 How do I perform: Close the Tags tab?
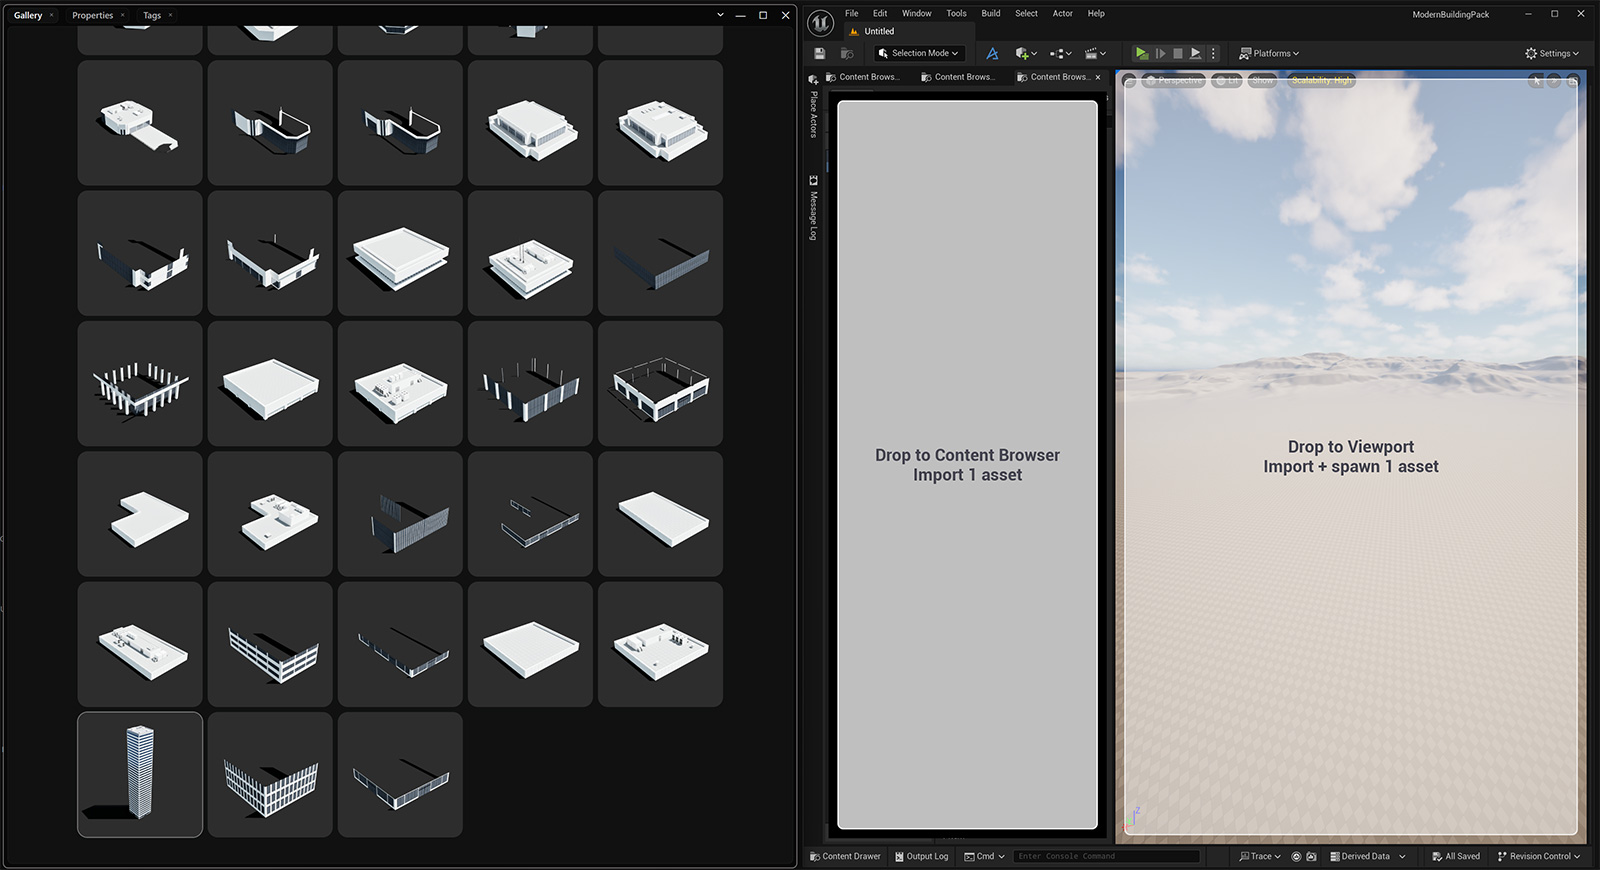click(x=170, y=15)
